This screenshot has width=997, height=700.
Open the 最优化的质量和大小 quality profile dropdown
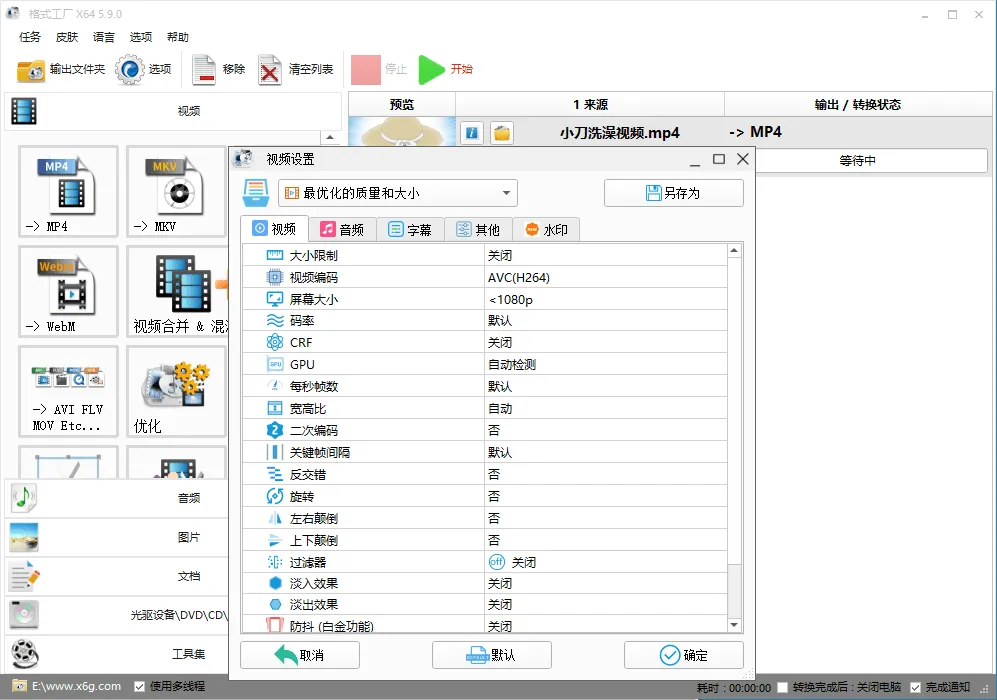398,192
